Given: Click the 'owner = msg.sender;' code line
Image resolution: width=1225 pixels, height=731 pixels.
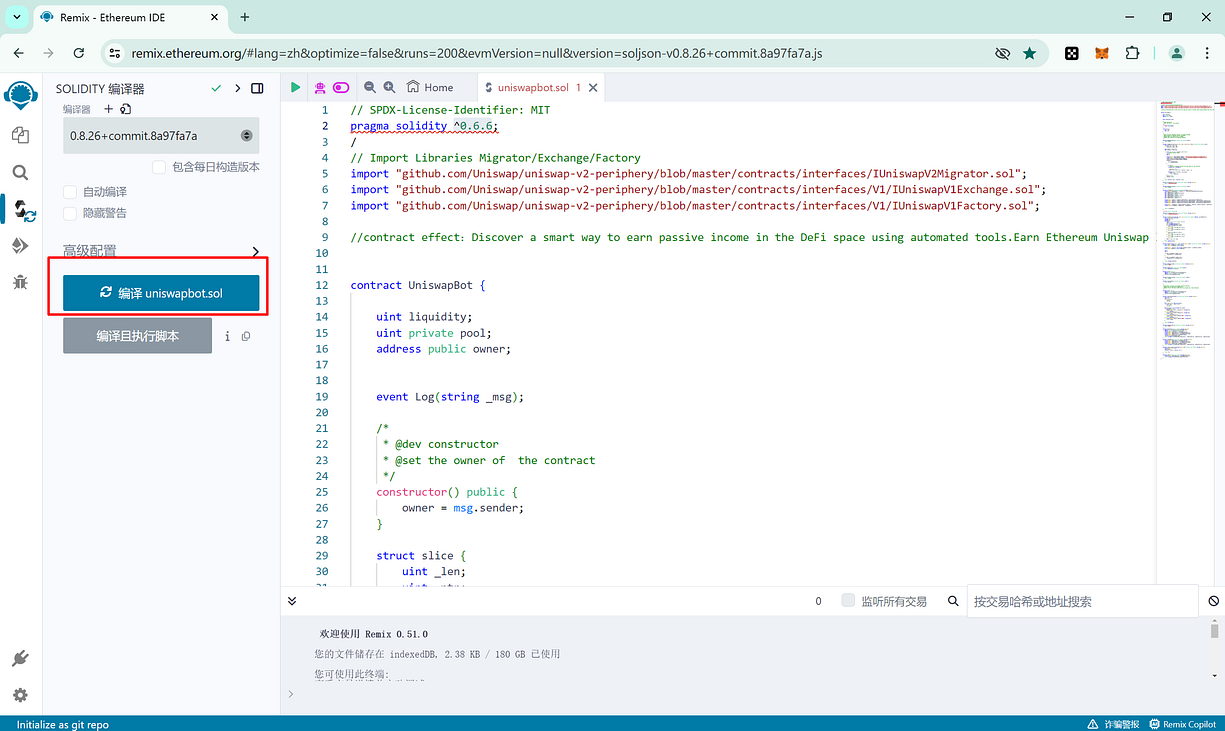Looking at the screenshot, I should coord(463,508).
